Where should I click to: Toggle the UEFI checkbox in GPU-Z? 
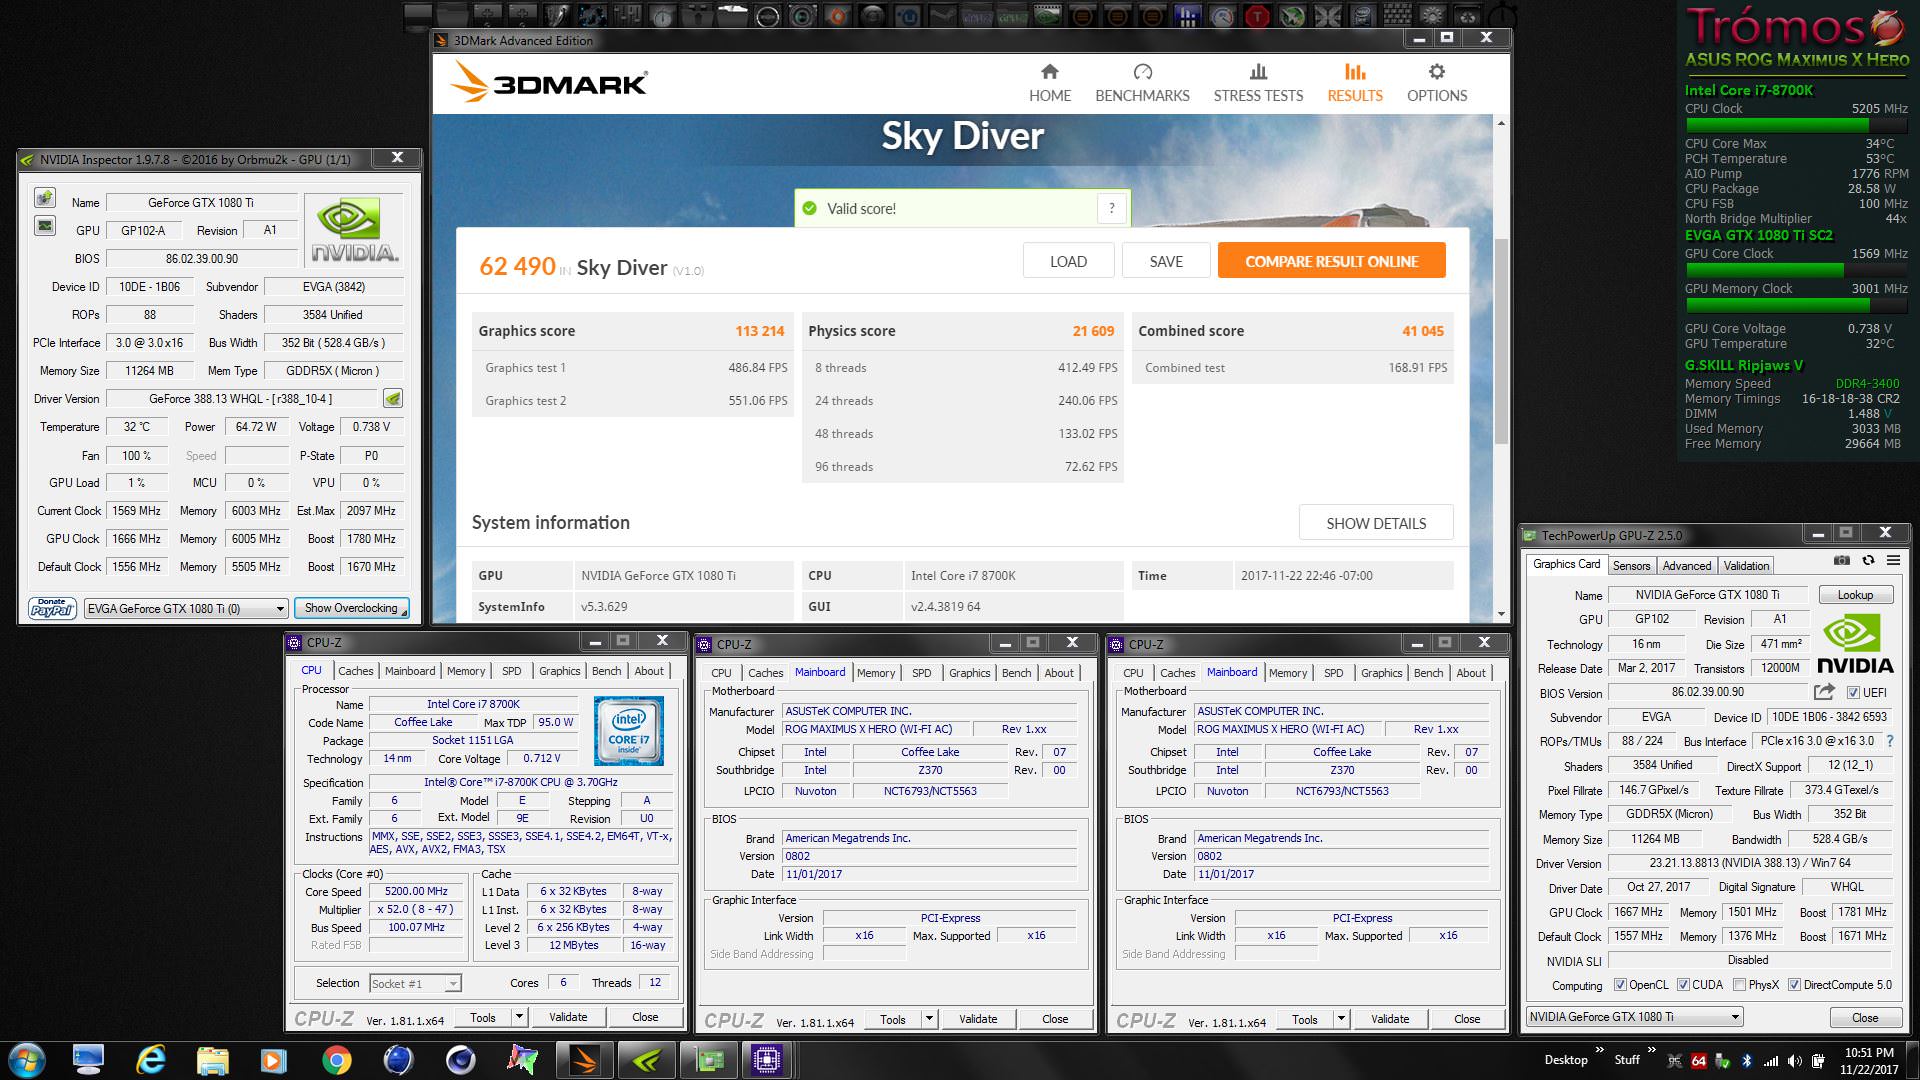click(1853, 693)
